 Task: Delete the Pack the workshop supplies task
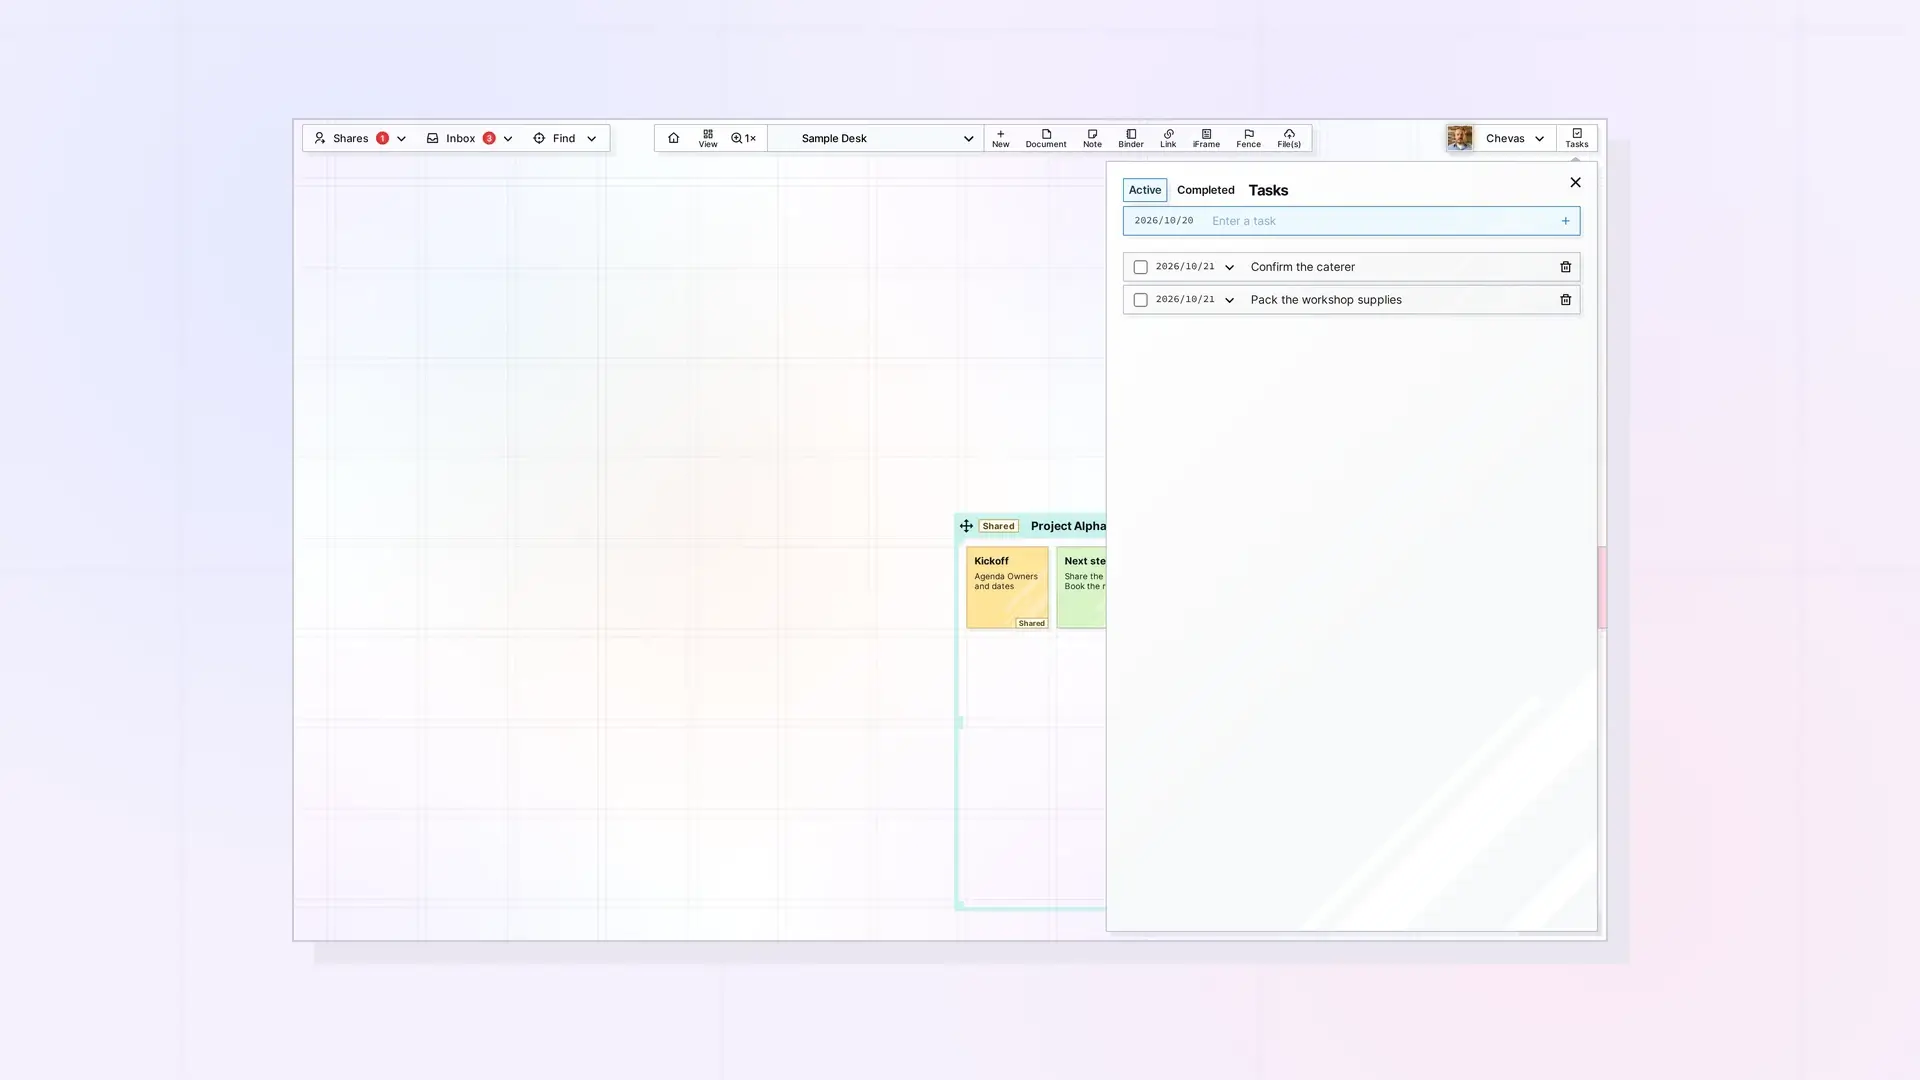point(1566,300)
